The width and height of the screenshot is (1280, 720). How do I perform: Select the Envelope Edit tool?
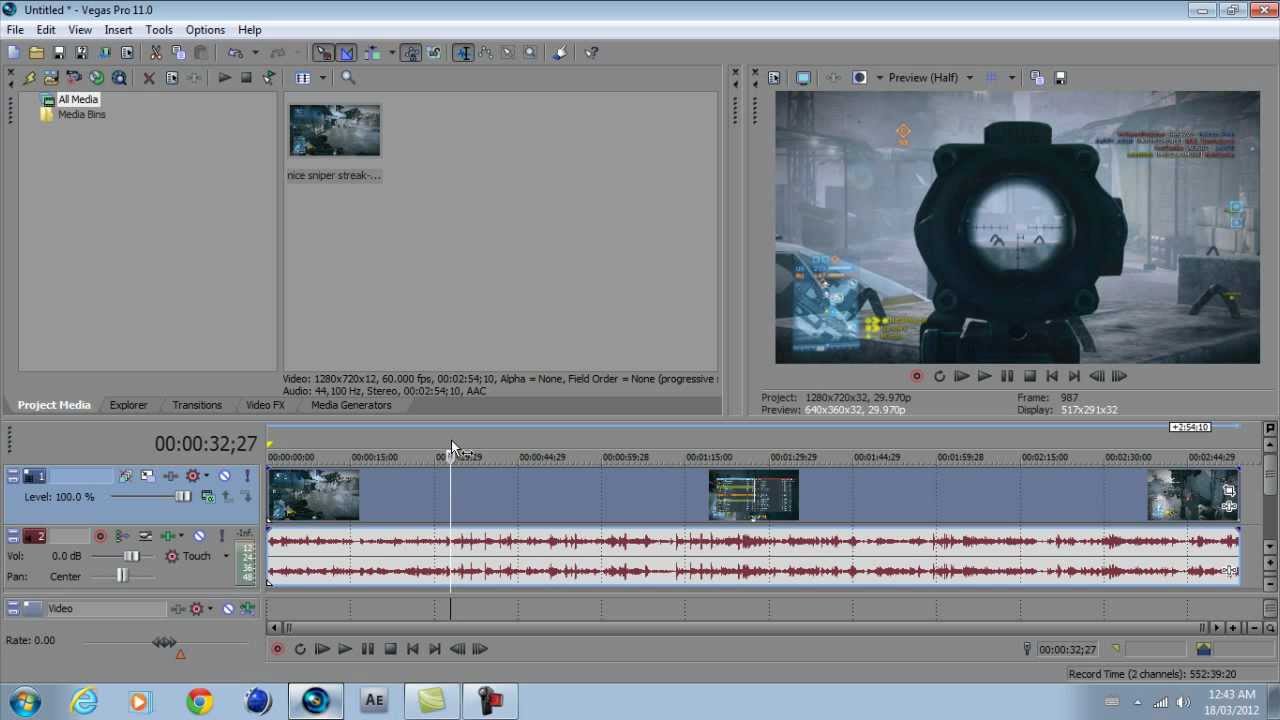486,53
